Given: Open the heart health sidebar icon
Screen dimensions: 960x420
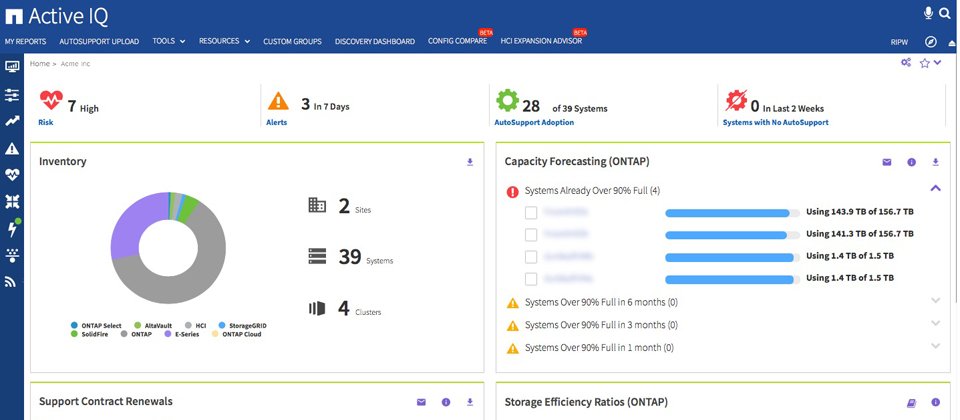Looking at the screenshot, I should [12, 175].
